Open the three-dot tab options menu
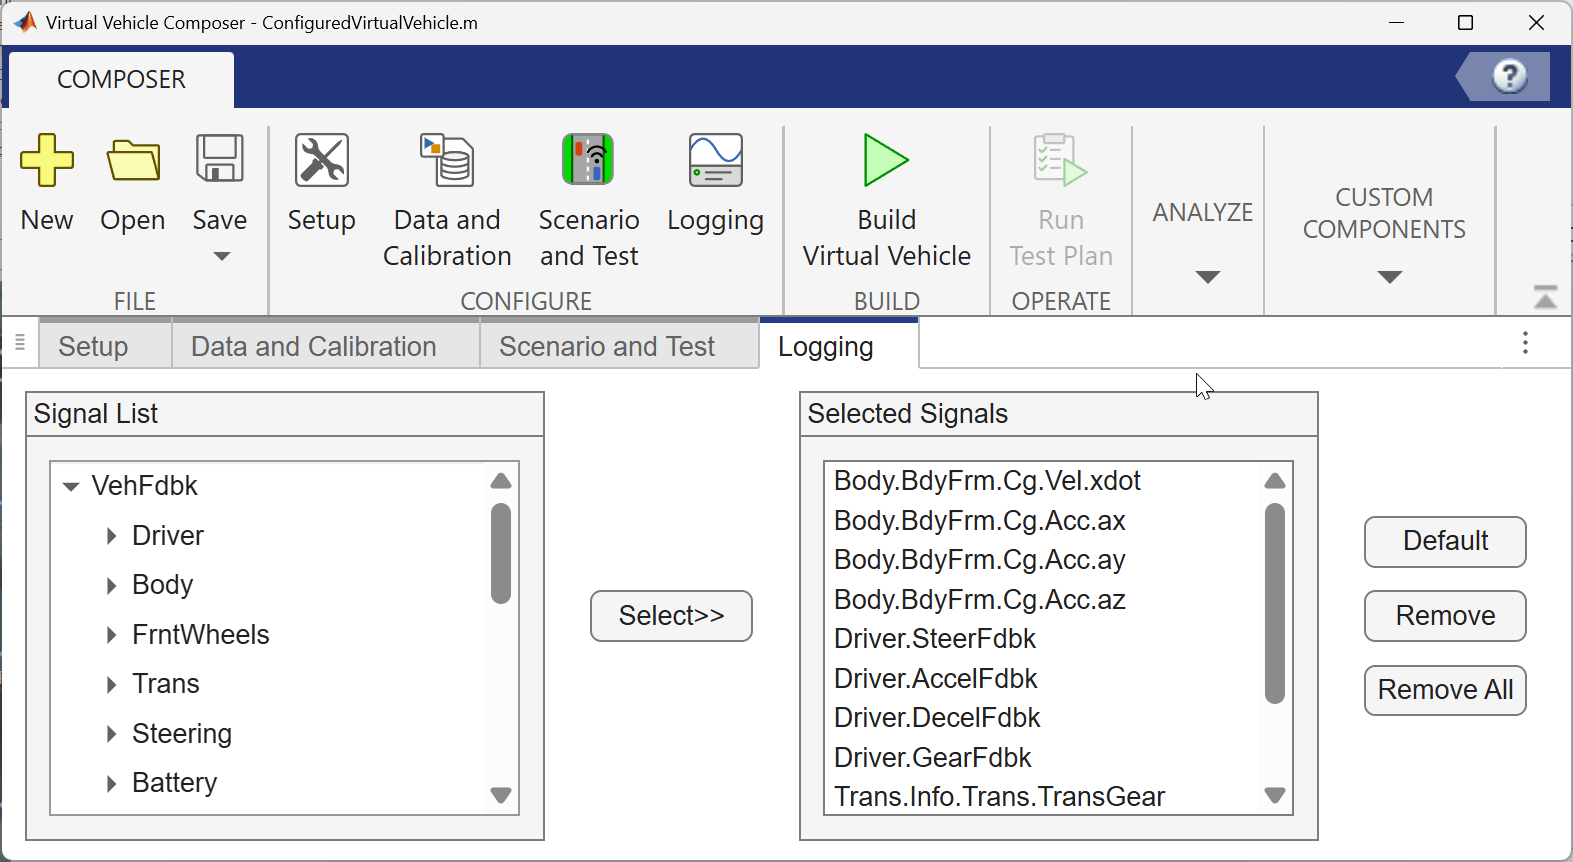This screenshot has height=862, width=1573. (x=1525, y=343)
